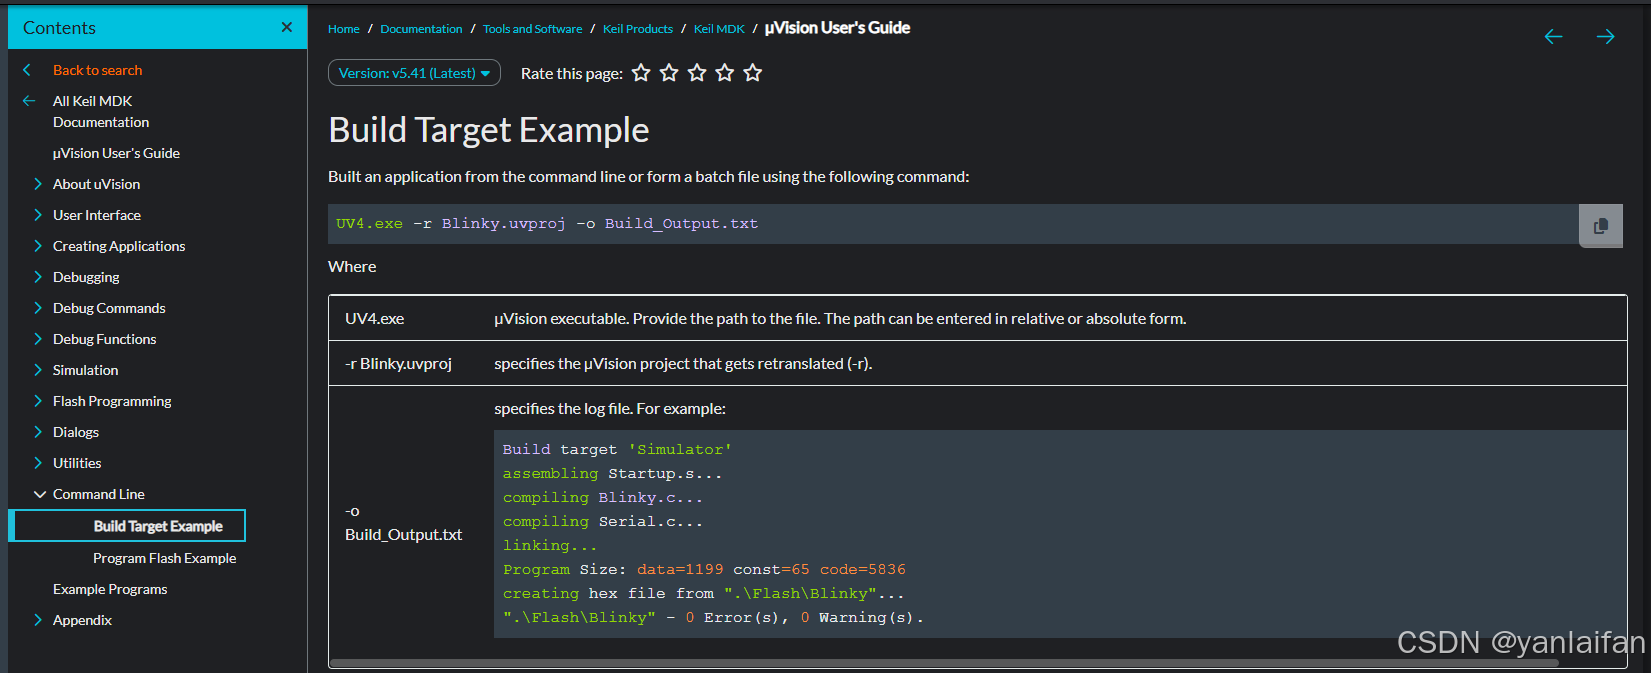The width and height of the screenshot is (1651, 673).
Task: Open Tools and Software breadcrumb
Action: (x=532, y=29)
